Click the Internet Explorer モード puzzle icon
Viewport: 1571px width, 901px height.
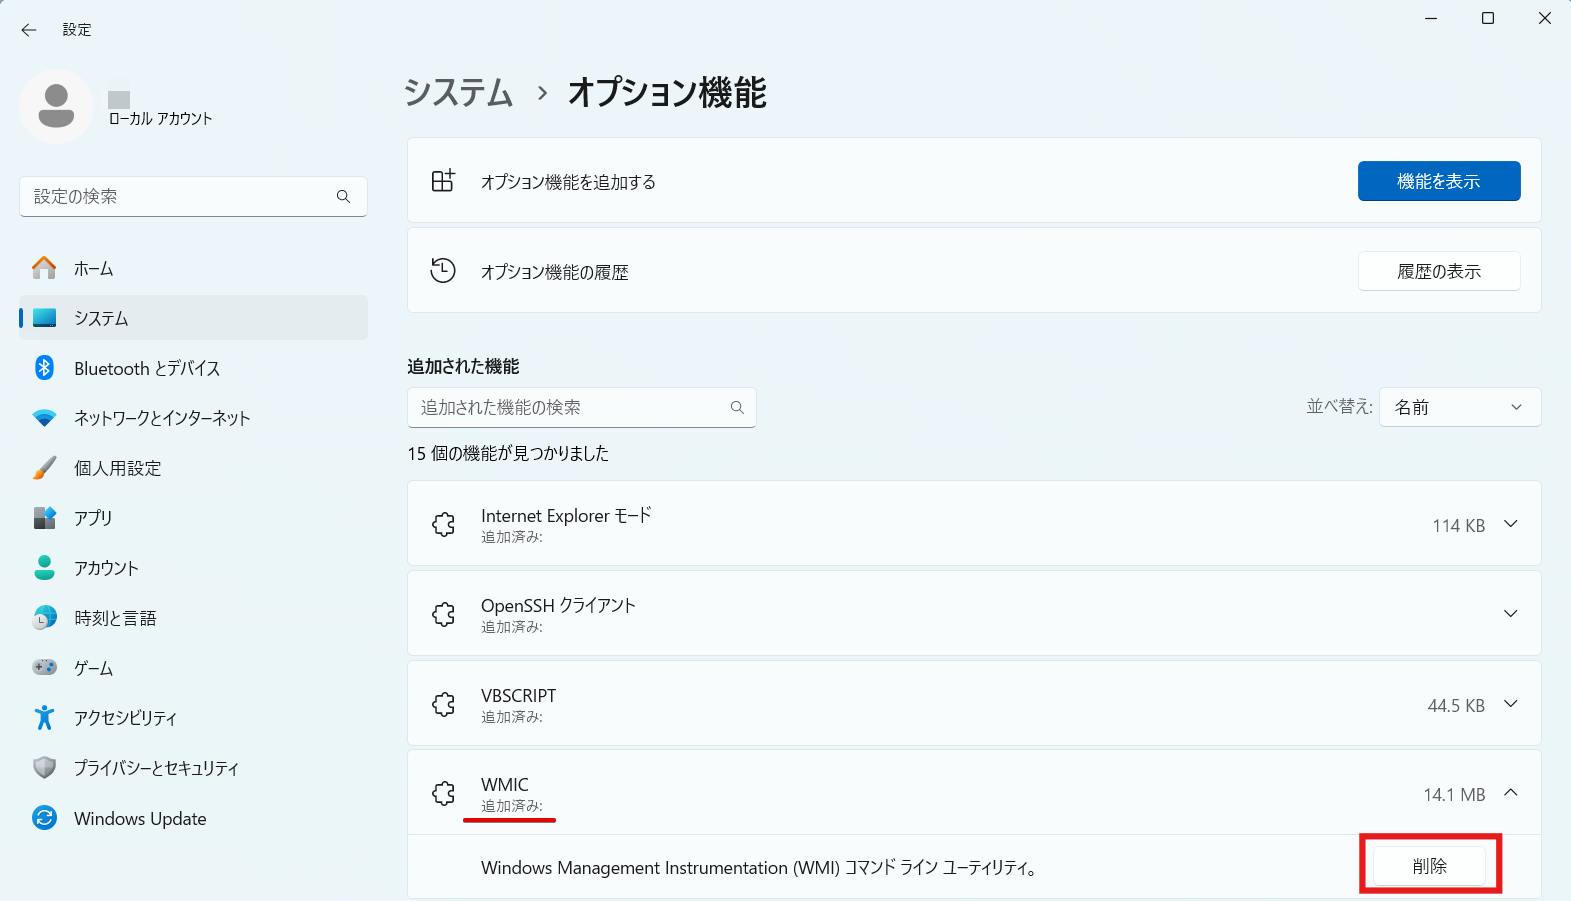pos(443,524)
